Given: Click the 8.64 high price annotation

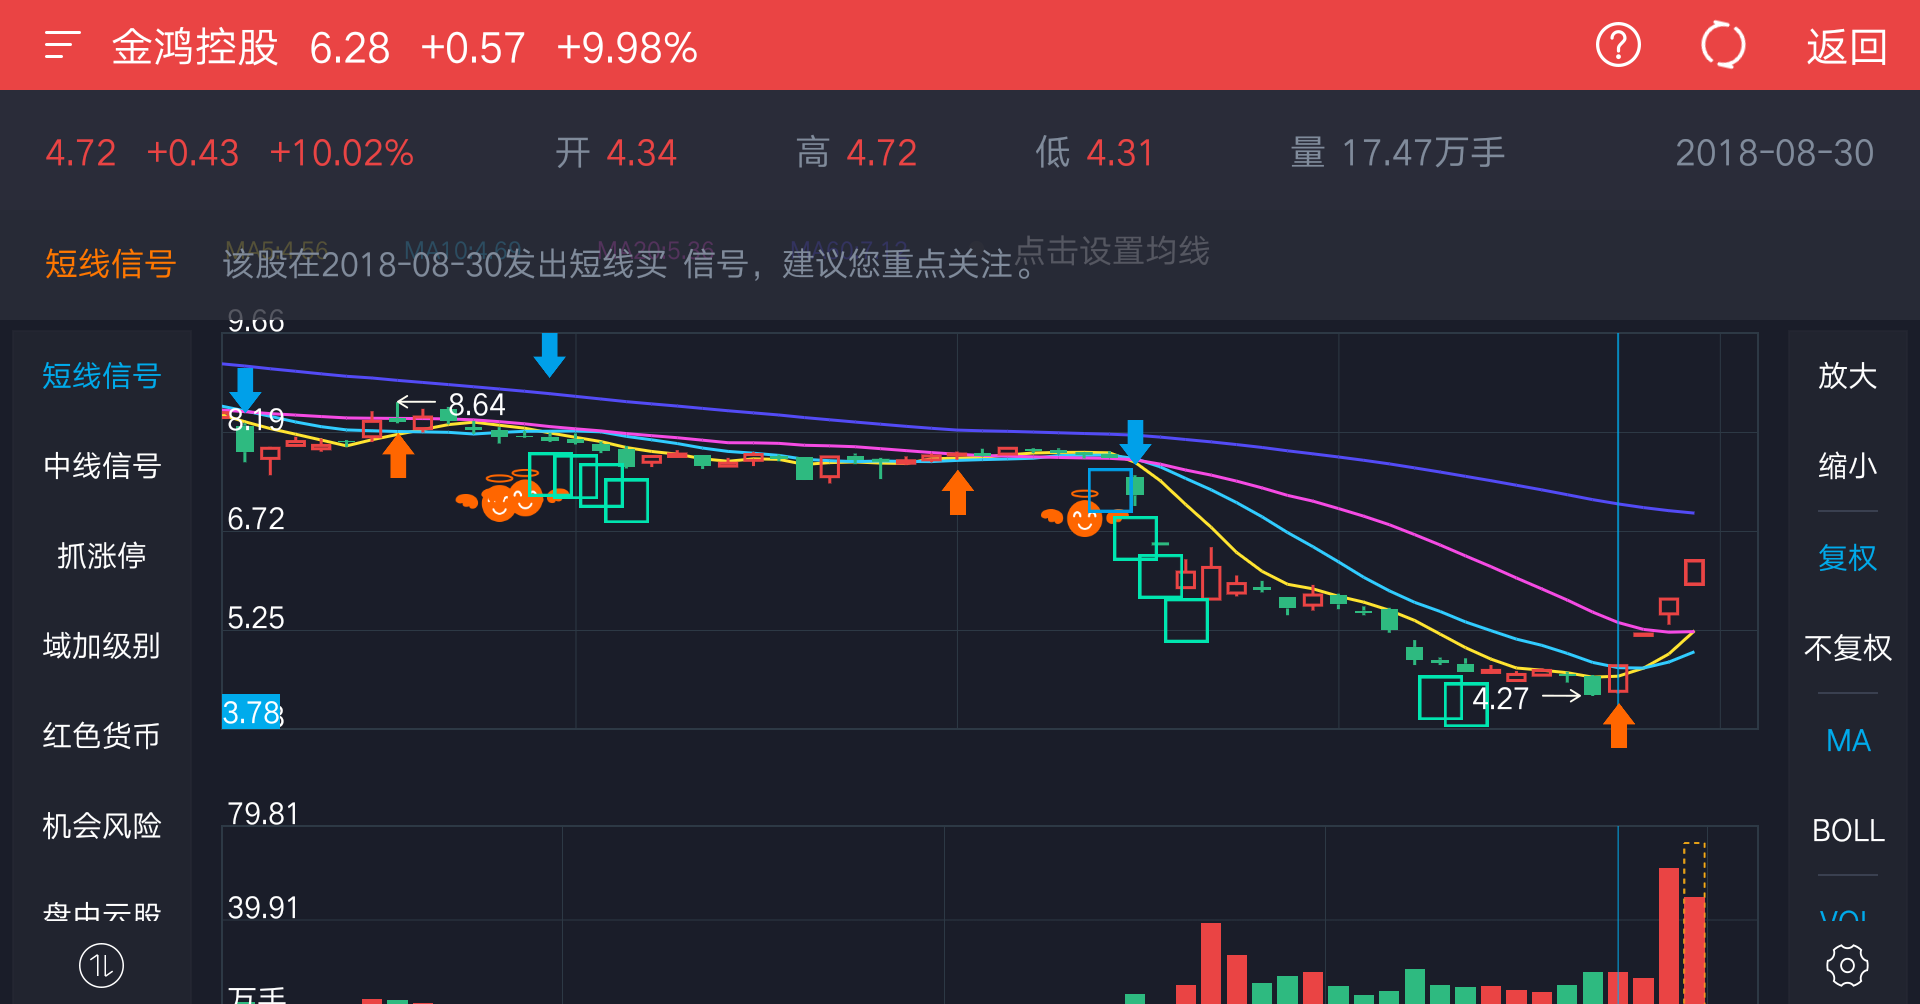Looking at the screenshot, I should coord(476,405).
